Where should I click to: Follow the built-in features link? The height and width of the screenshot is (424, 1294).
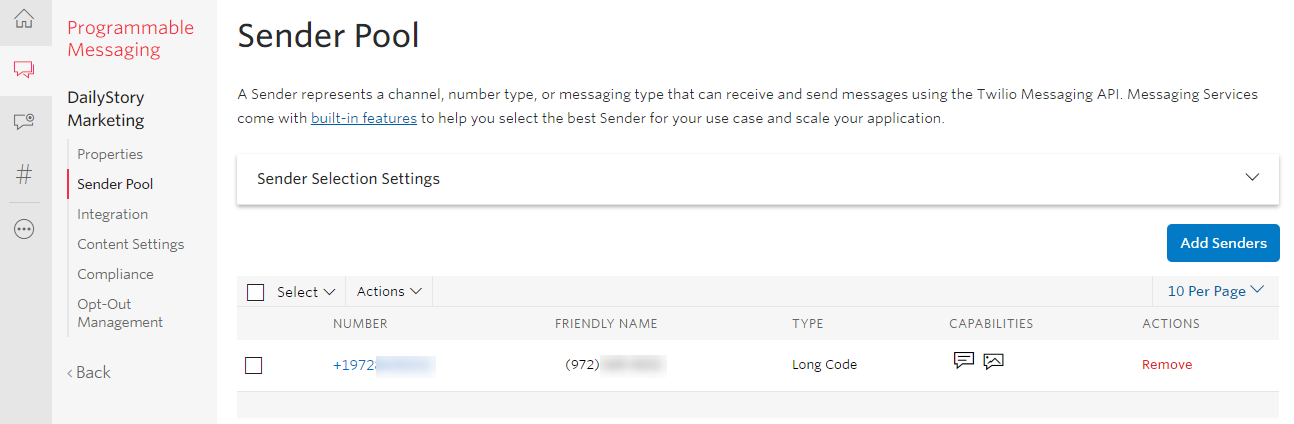tap(364, 118)
